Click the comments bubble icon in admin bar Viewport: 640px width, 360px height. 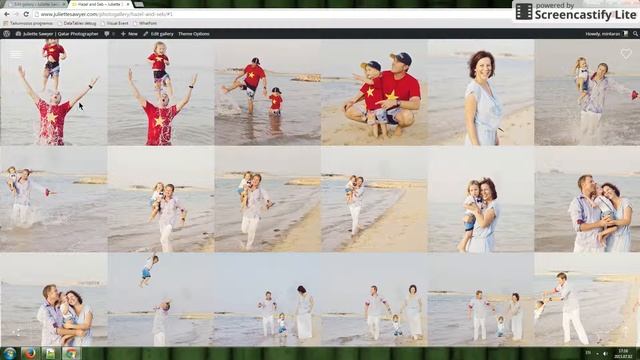pos(107,34)
